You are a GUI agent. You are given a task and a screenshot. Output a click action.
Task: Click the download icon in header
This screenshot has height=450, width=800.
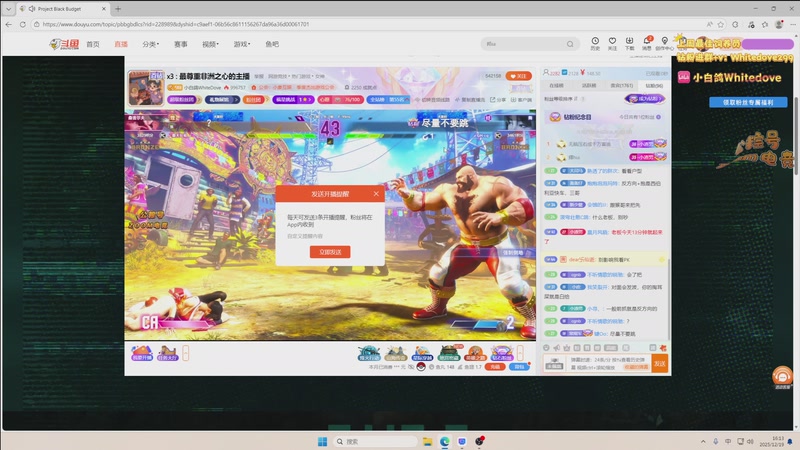click(630, 43)
